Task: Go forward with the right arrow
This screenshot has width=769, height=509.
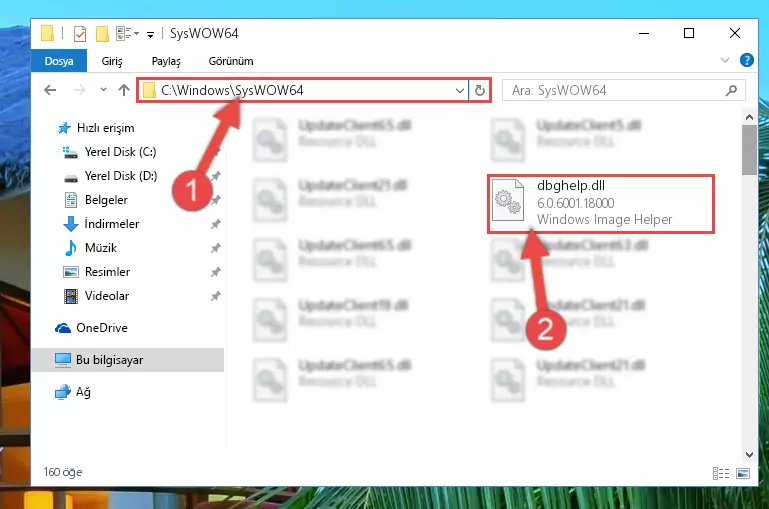Action: (79, 90)
